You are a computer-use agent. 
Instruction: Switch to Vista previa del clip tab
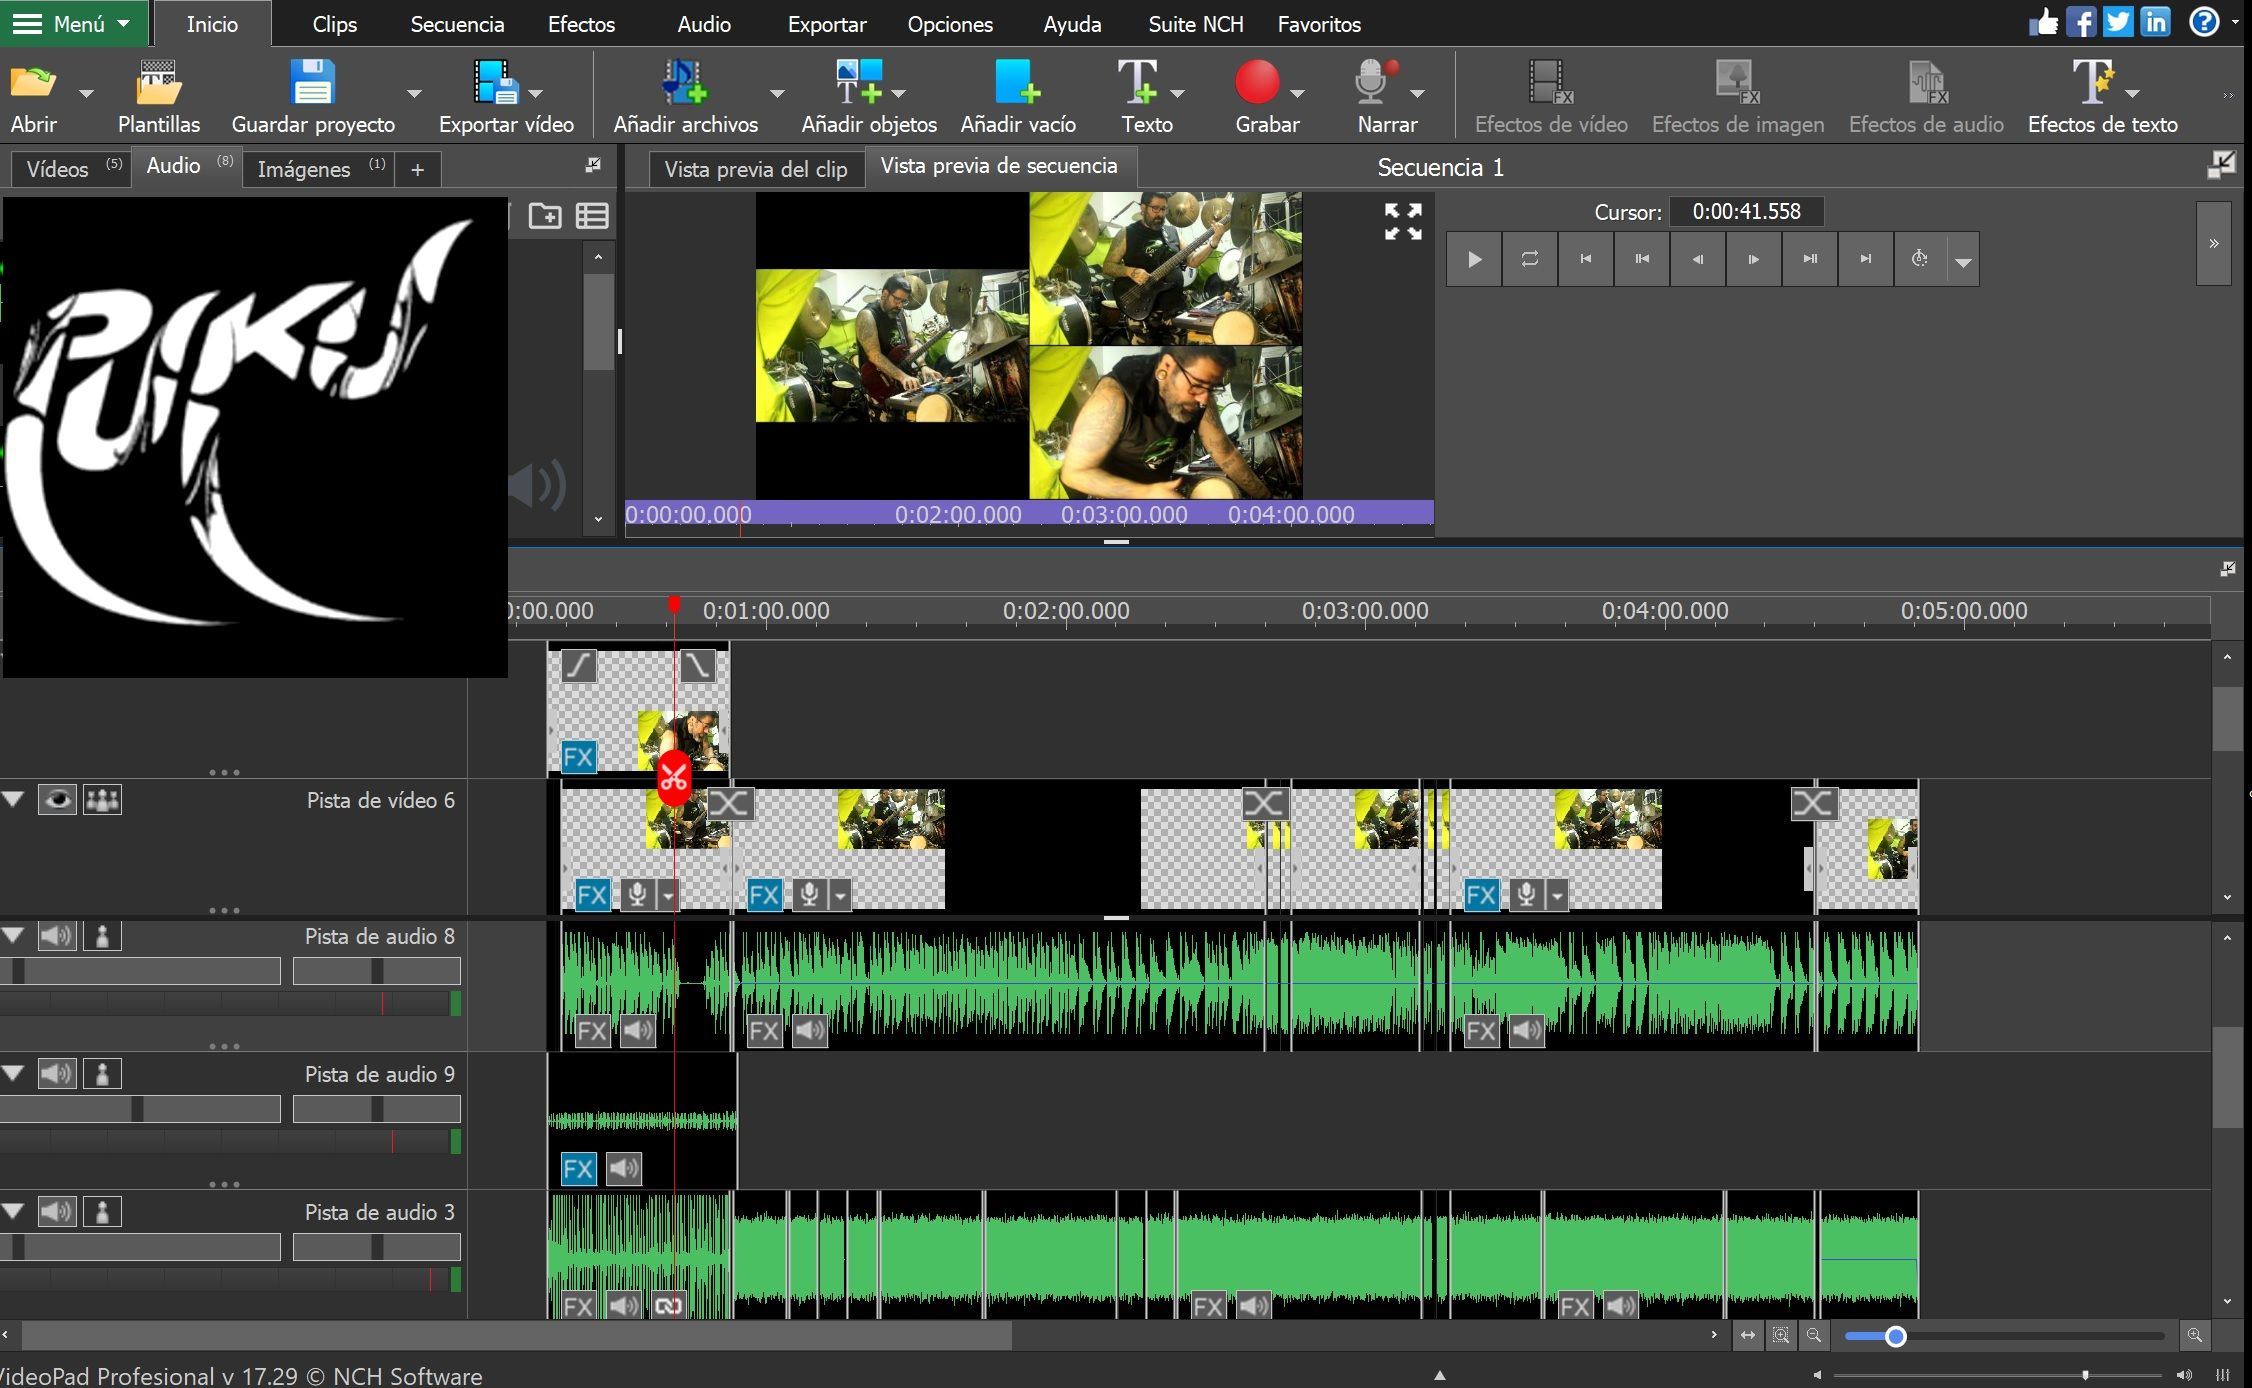click(755, 169)
